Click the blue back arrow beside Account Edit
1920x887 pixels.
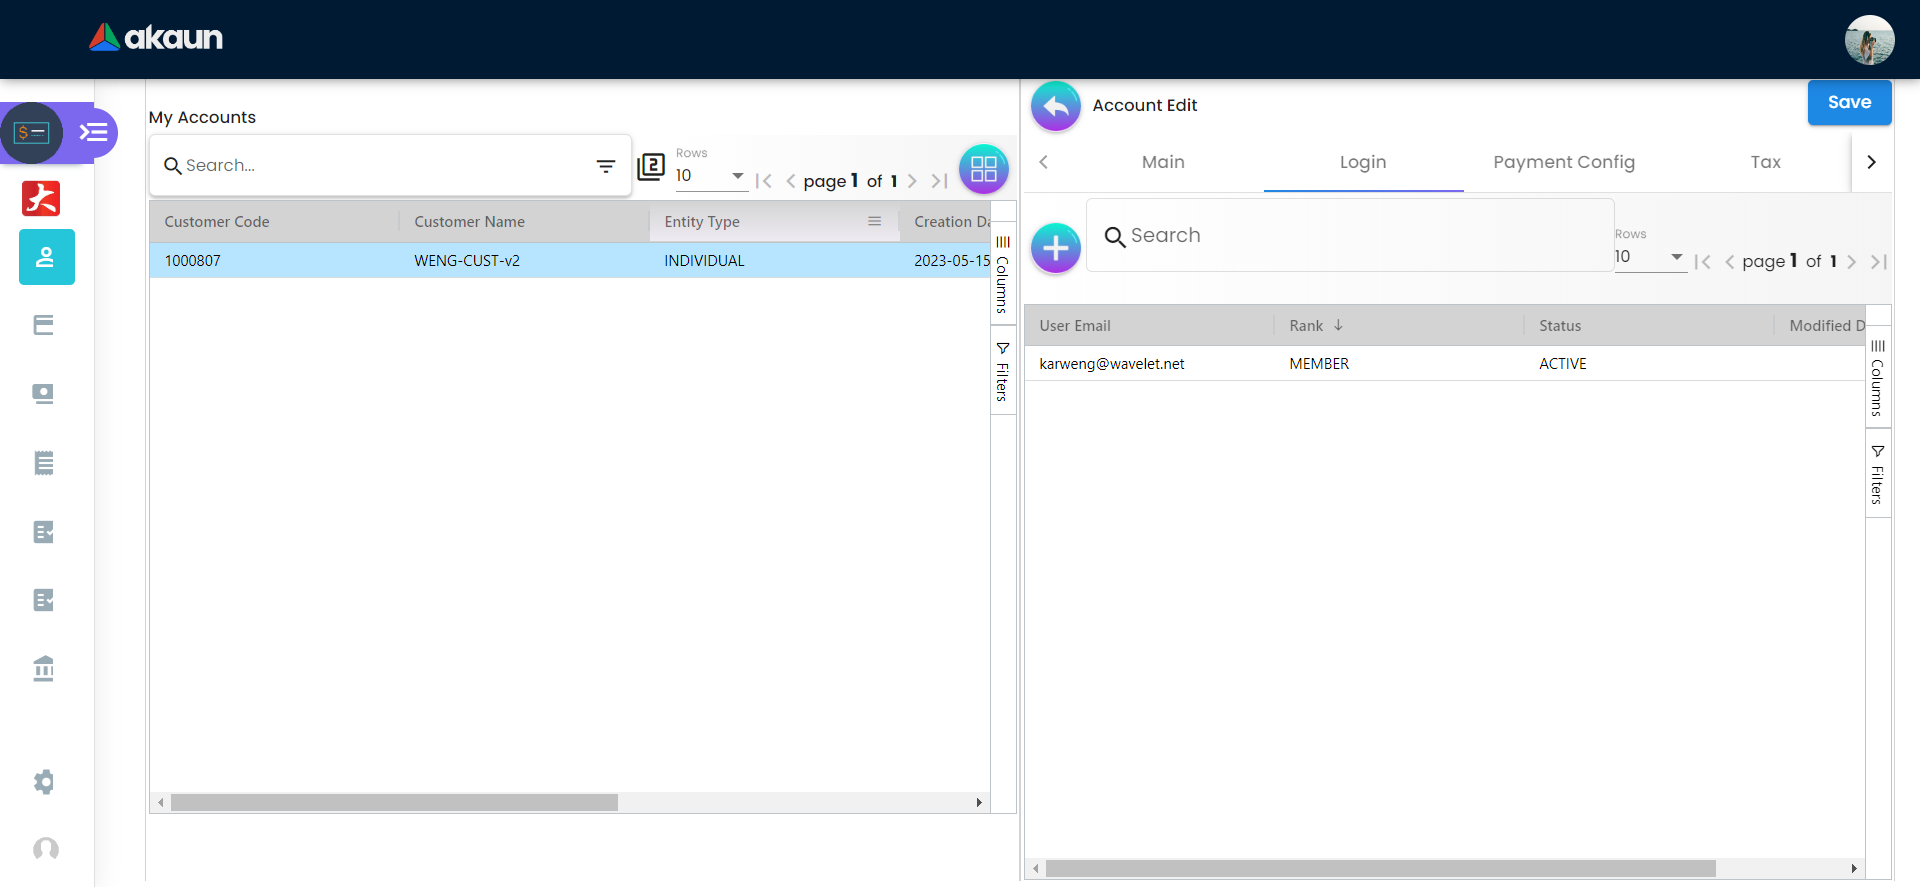1055,106
